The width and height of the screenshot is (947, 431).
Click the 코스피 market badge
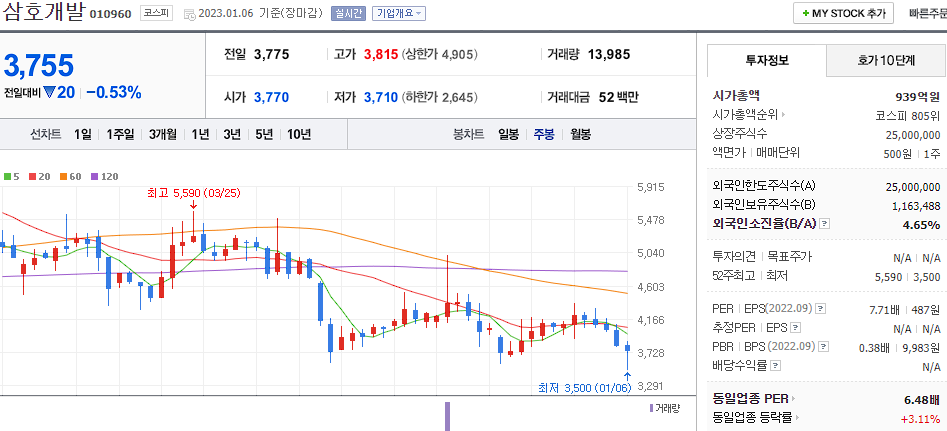point(157,13)
